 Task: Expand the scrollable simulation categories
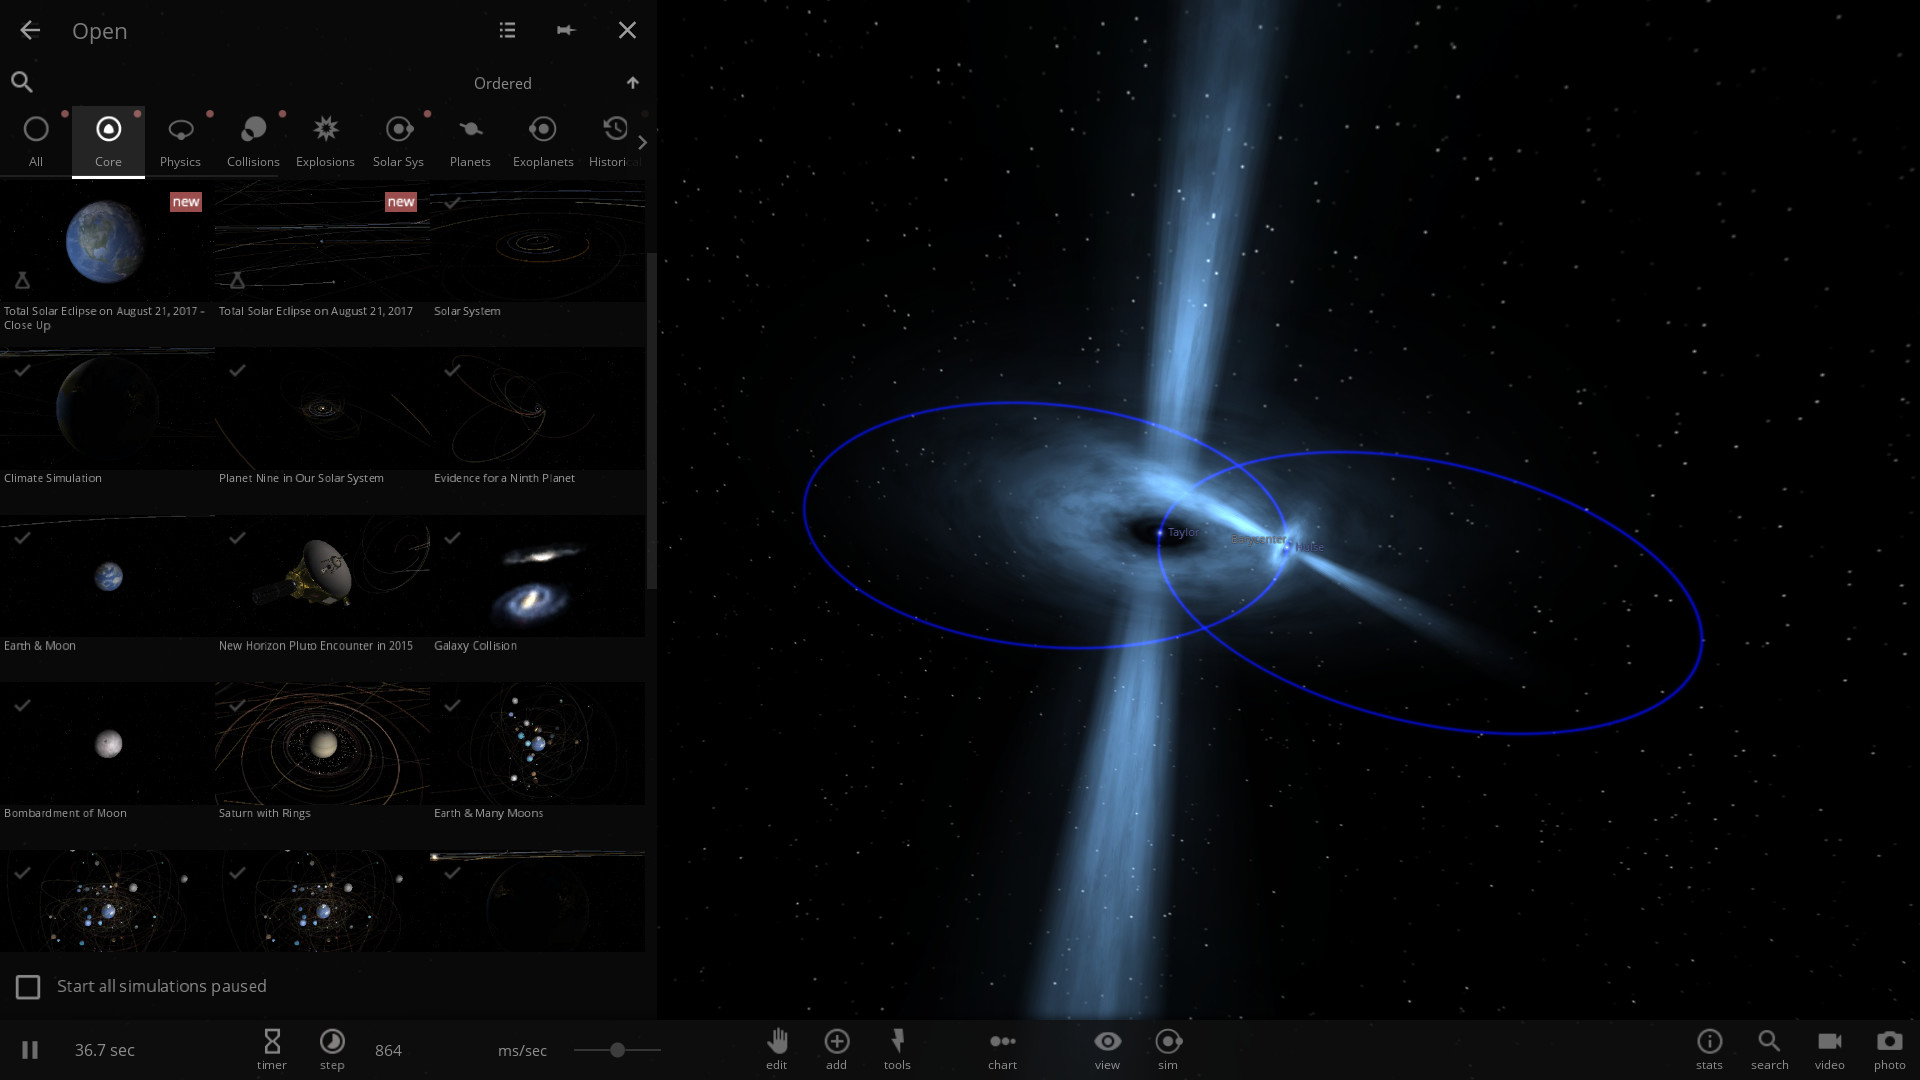point(642,141)
